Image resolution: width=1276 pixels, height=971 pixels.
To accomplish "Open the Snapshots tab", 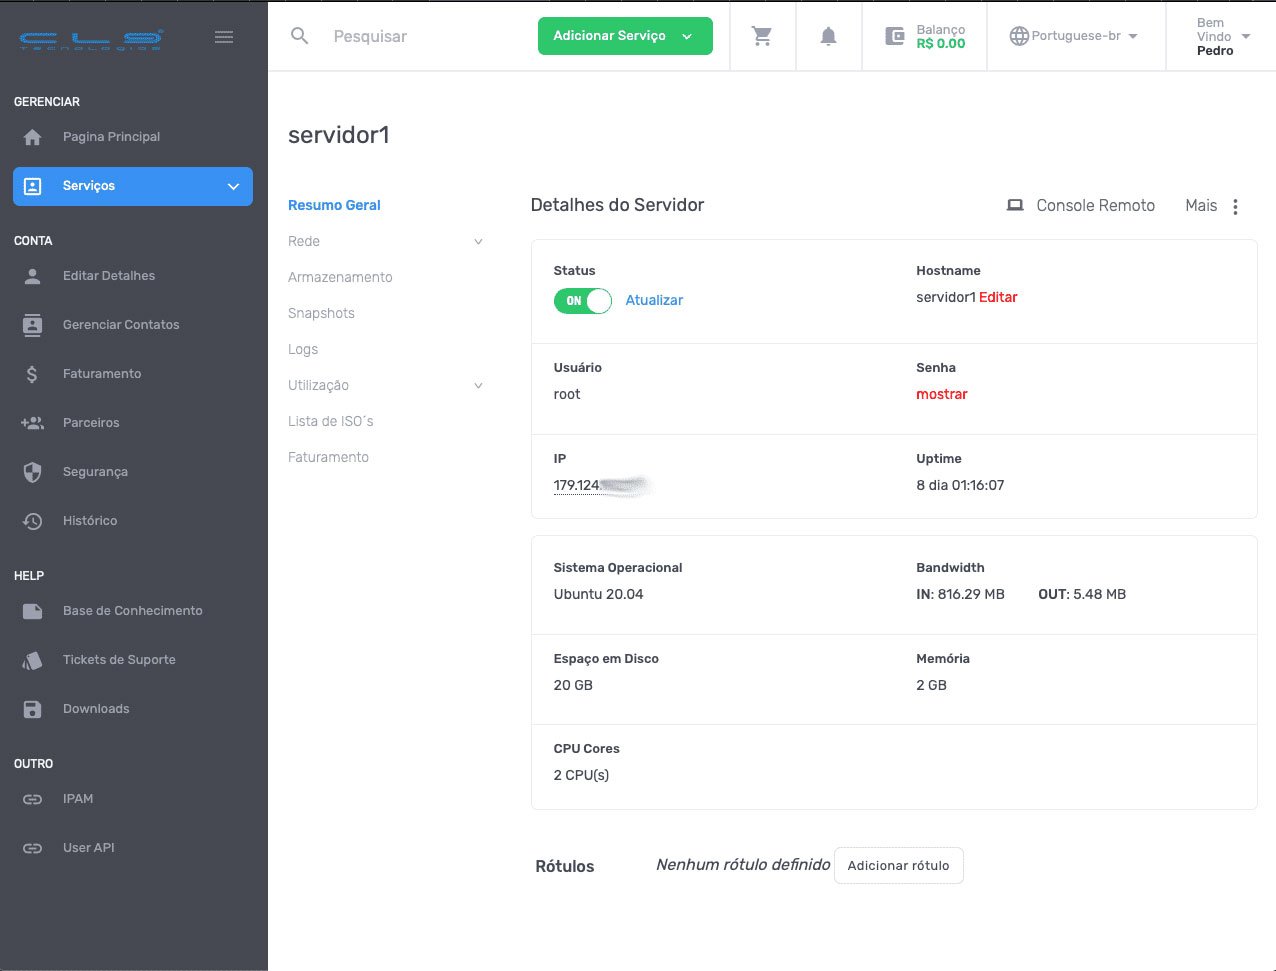I will coord(321,313).
